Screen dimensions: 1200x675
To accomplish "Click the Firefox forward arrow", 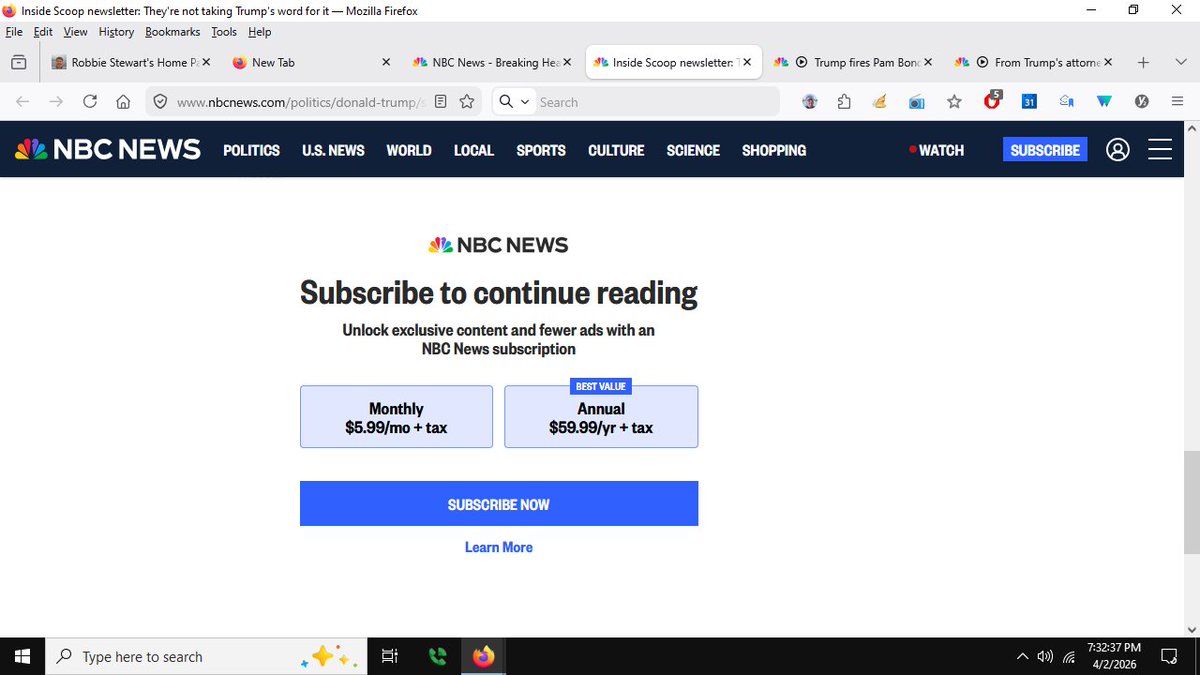I will 57,102.
